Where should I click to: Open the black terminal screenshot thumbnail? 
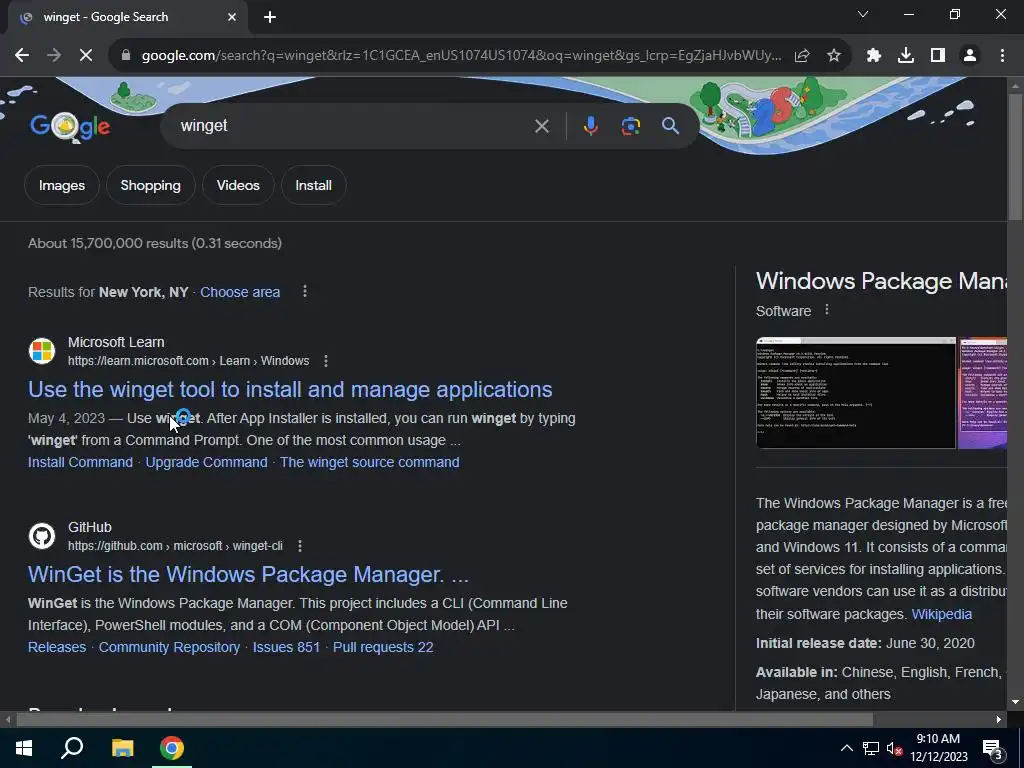[856, 393]
